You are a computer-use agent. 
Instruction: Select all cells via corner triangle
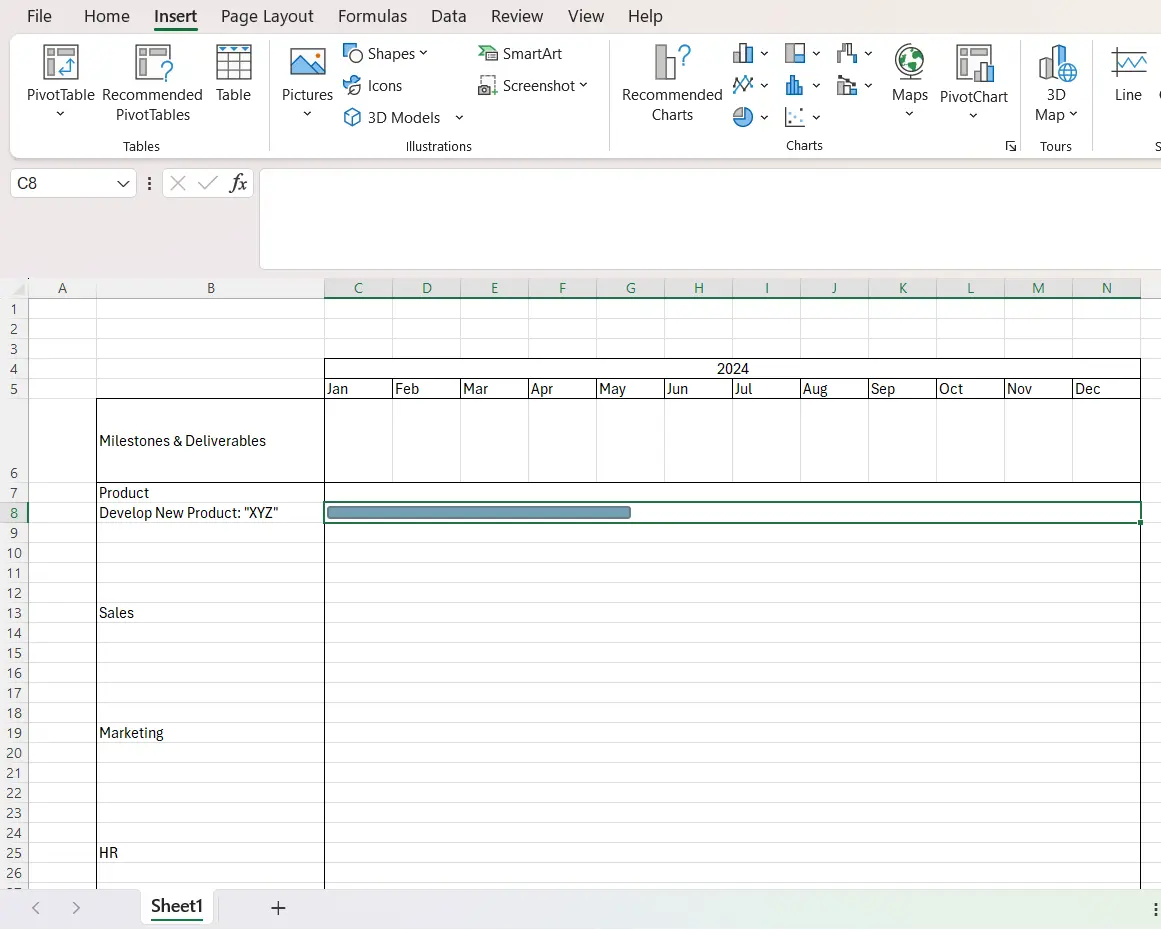coord(20,289)
